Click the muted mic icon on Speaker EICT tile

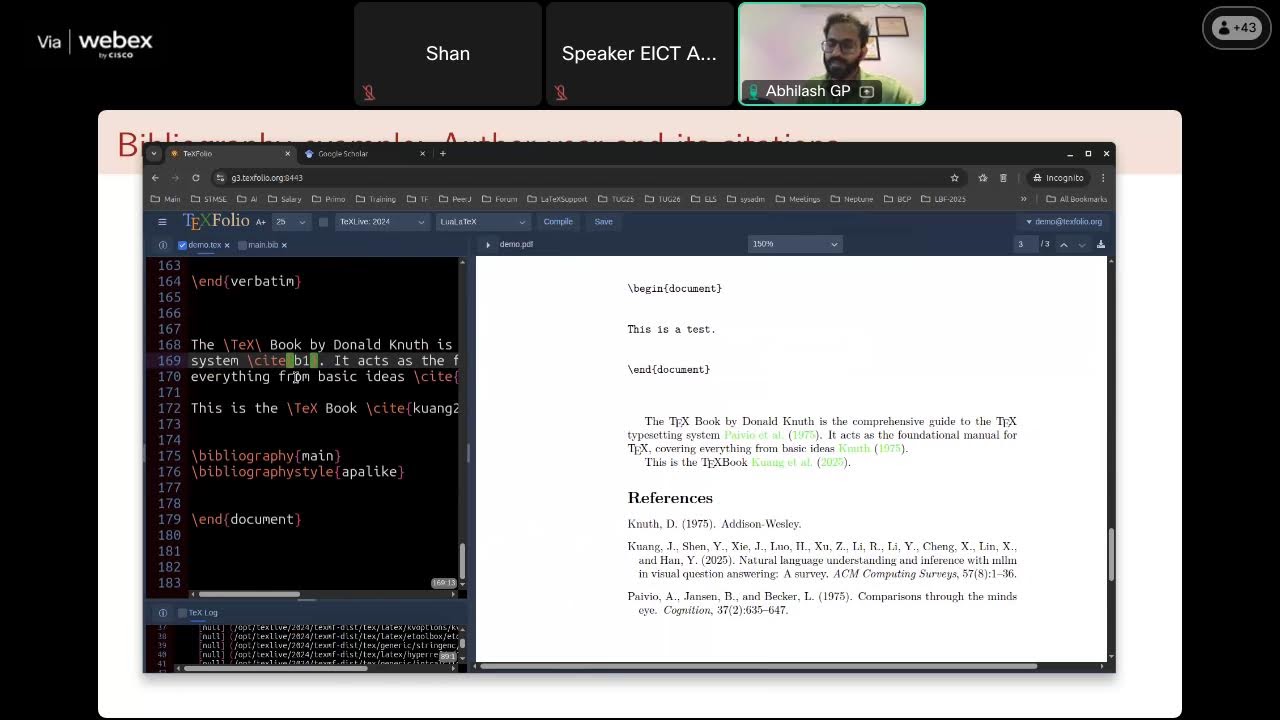point(560,93)
